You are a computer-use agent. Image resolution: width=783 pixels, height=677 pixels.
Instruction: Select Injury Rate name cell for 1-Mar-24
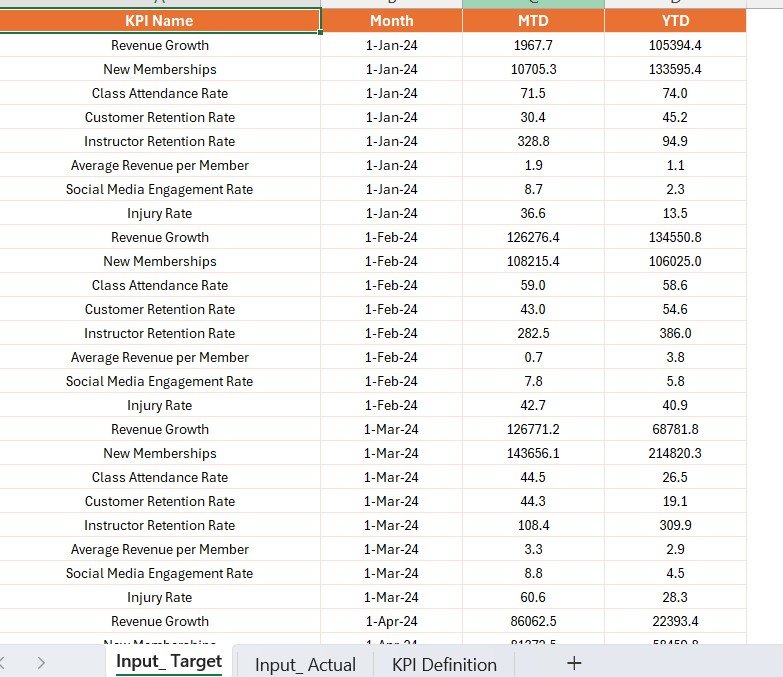pyautogui.click(x=159, y=596)
